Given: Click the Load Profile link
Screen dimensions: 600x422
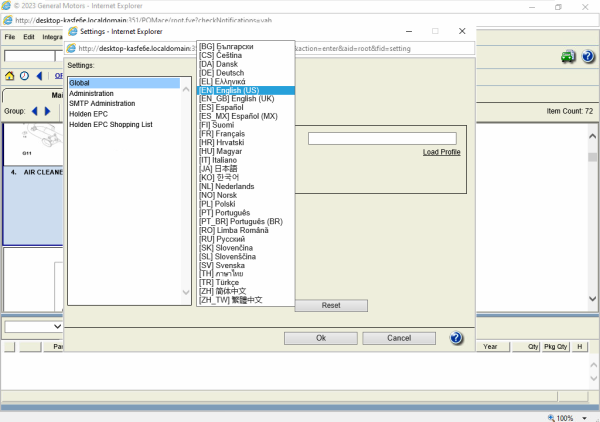Looking at the screenshot, I should pyautogui.click(x=441, y=152).
